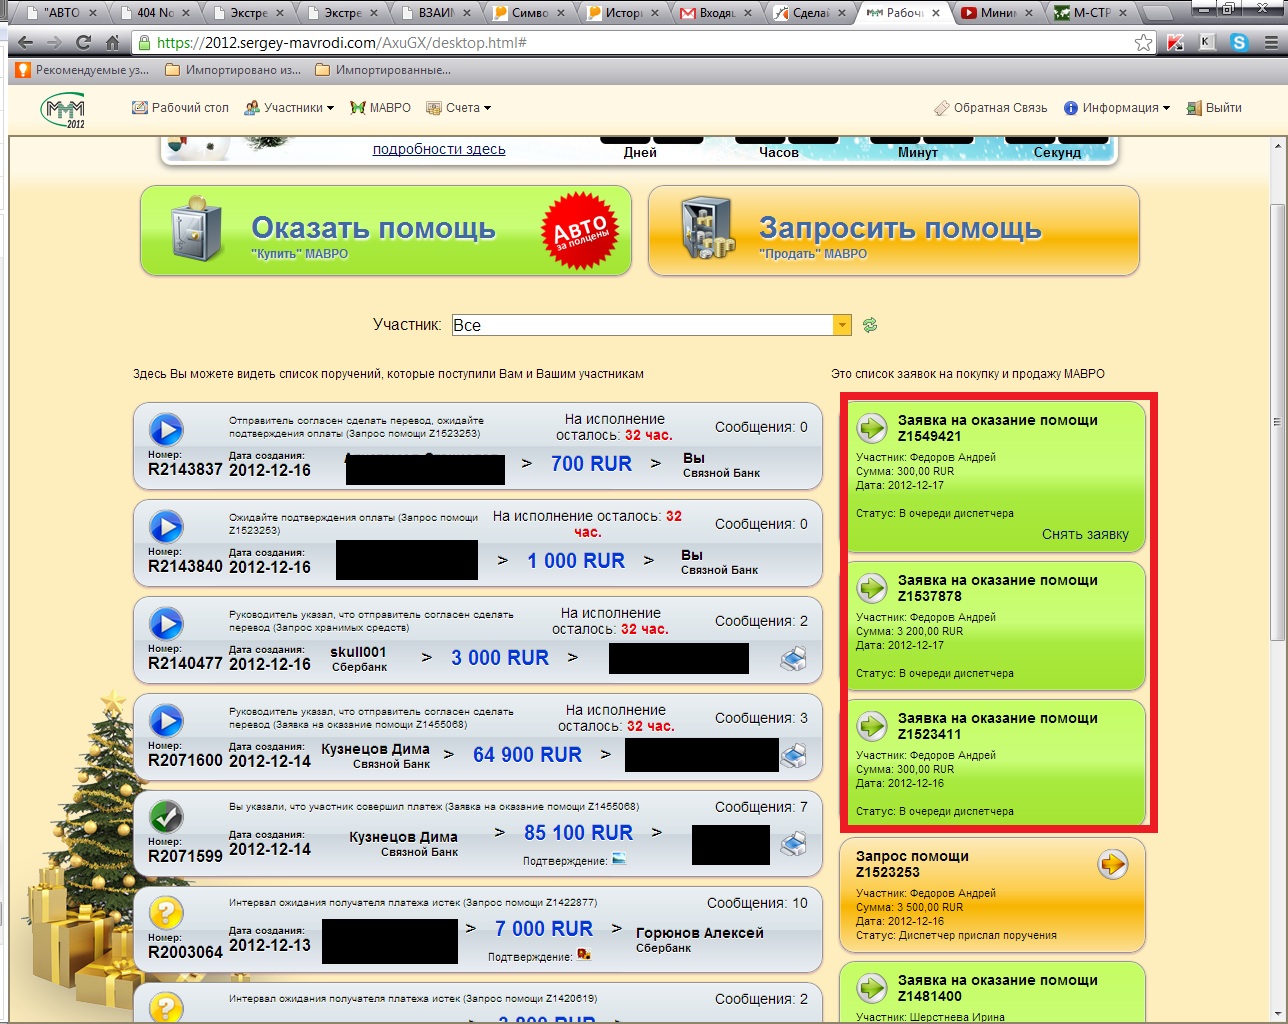1288x1024 pixels.
Task: Click the green arrow on request Z1481400
Action: click(x=873, y=988)
